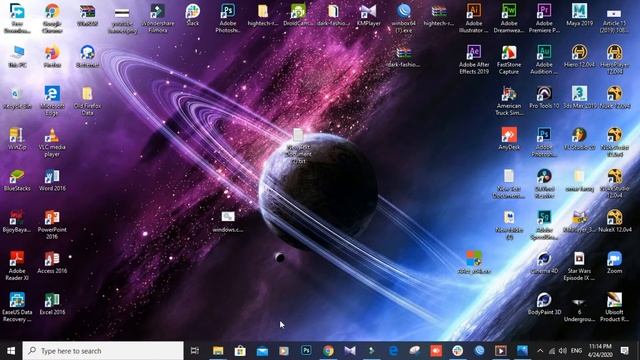Select HieroPlayer 12.0v4 desktop icon
This screenshot has width=640, height=360.
click(x=614, y=59)
